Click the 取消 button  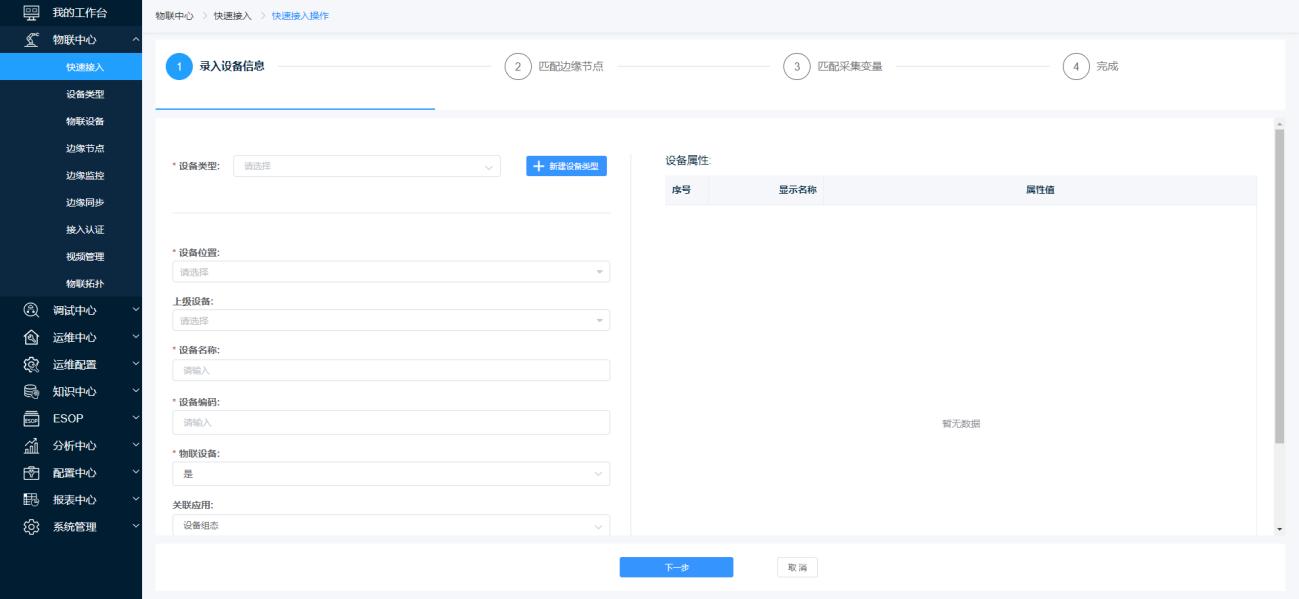(x=797, y=567)
